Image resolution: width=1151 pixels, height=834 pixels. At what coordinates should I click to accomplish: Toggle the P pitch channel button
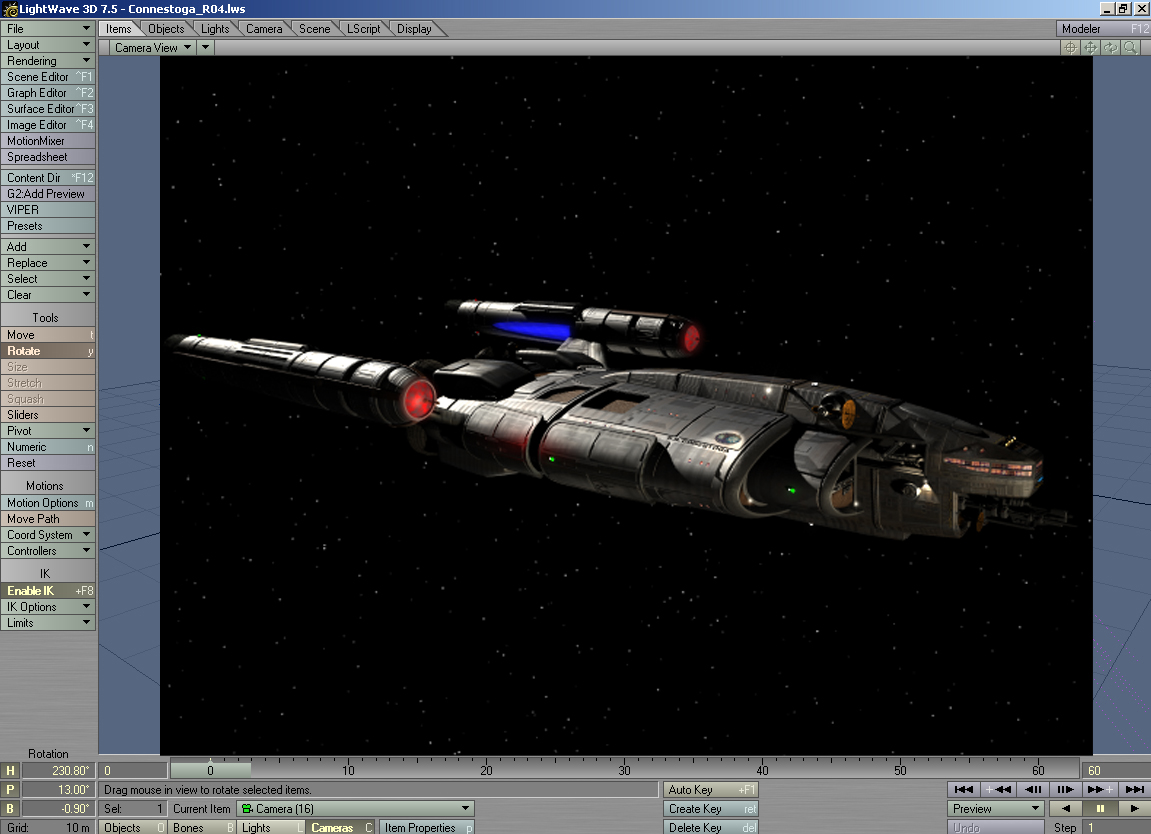(10, 790)
